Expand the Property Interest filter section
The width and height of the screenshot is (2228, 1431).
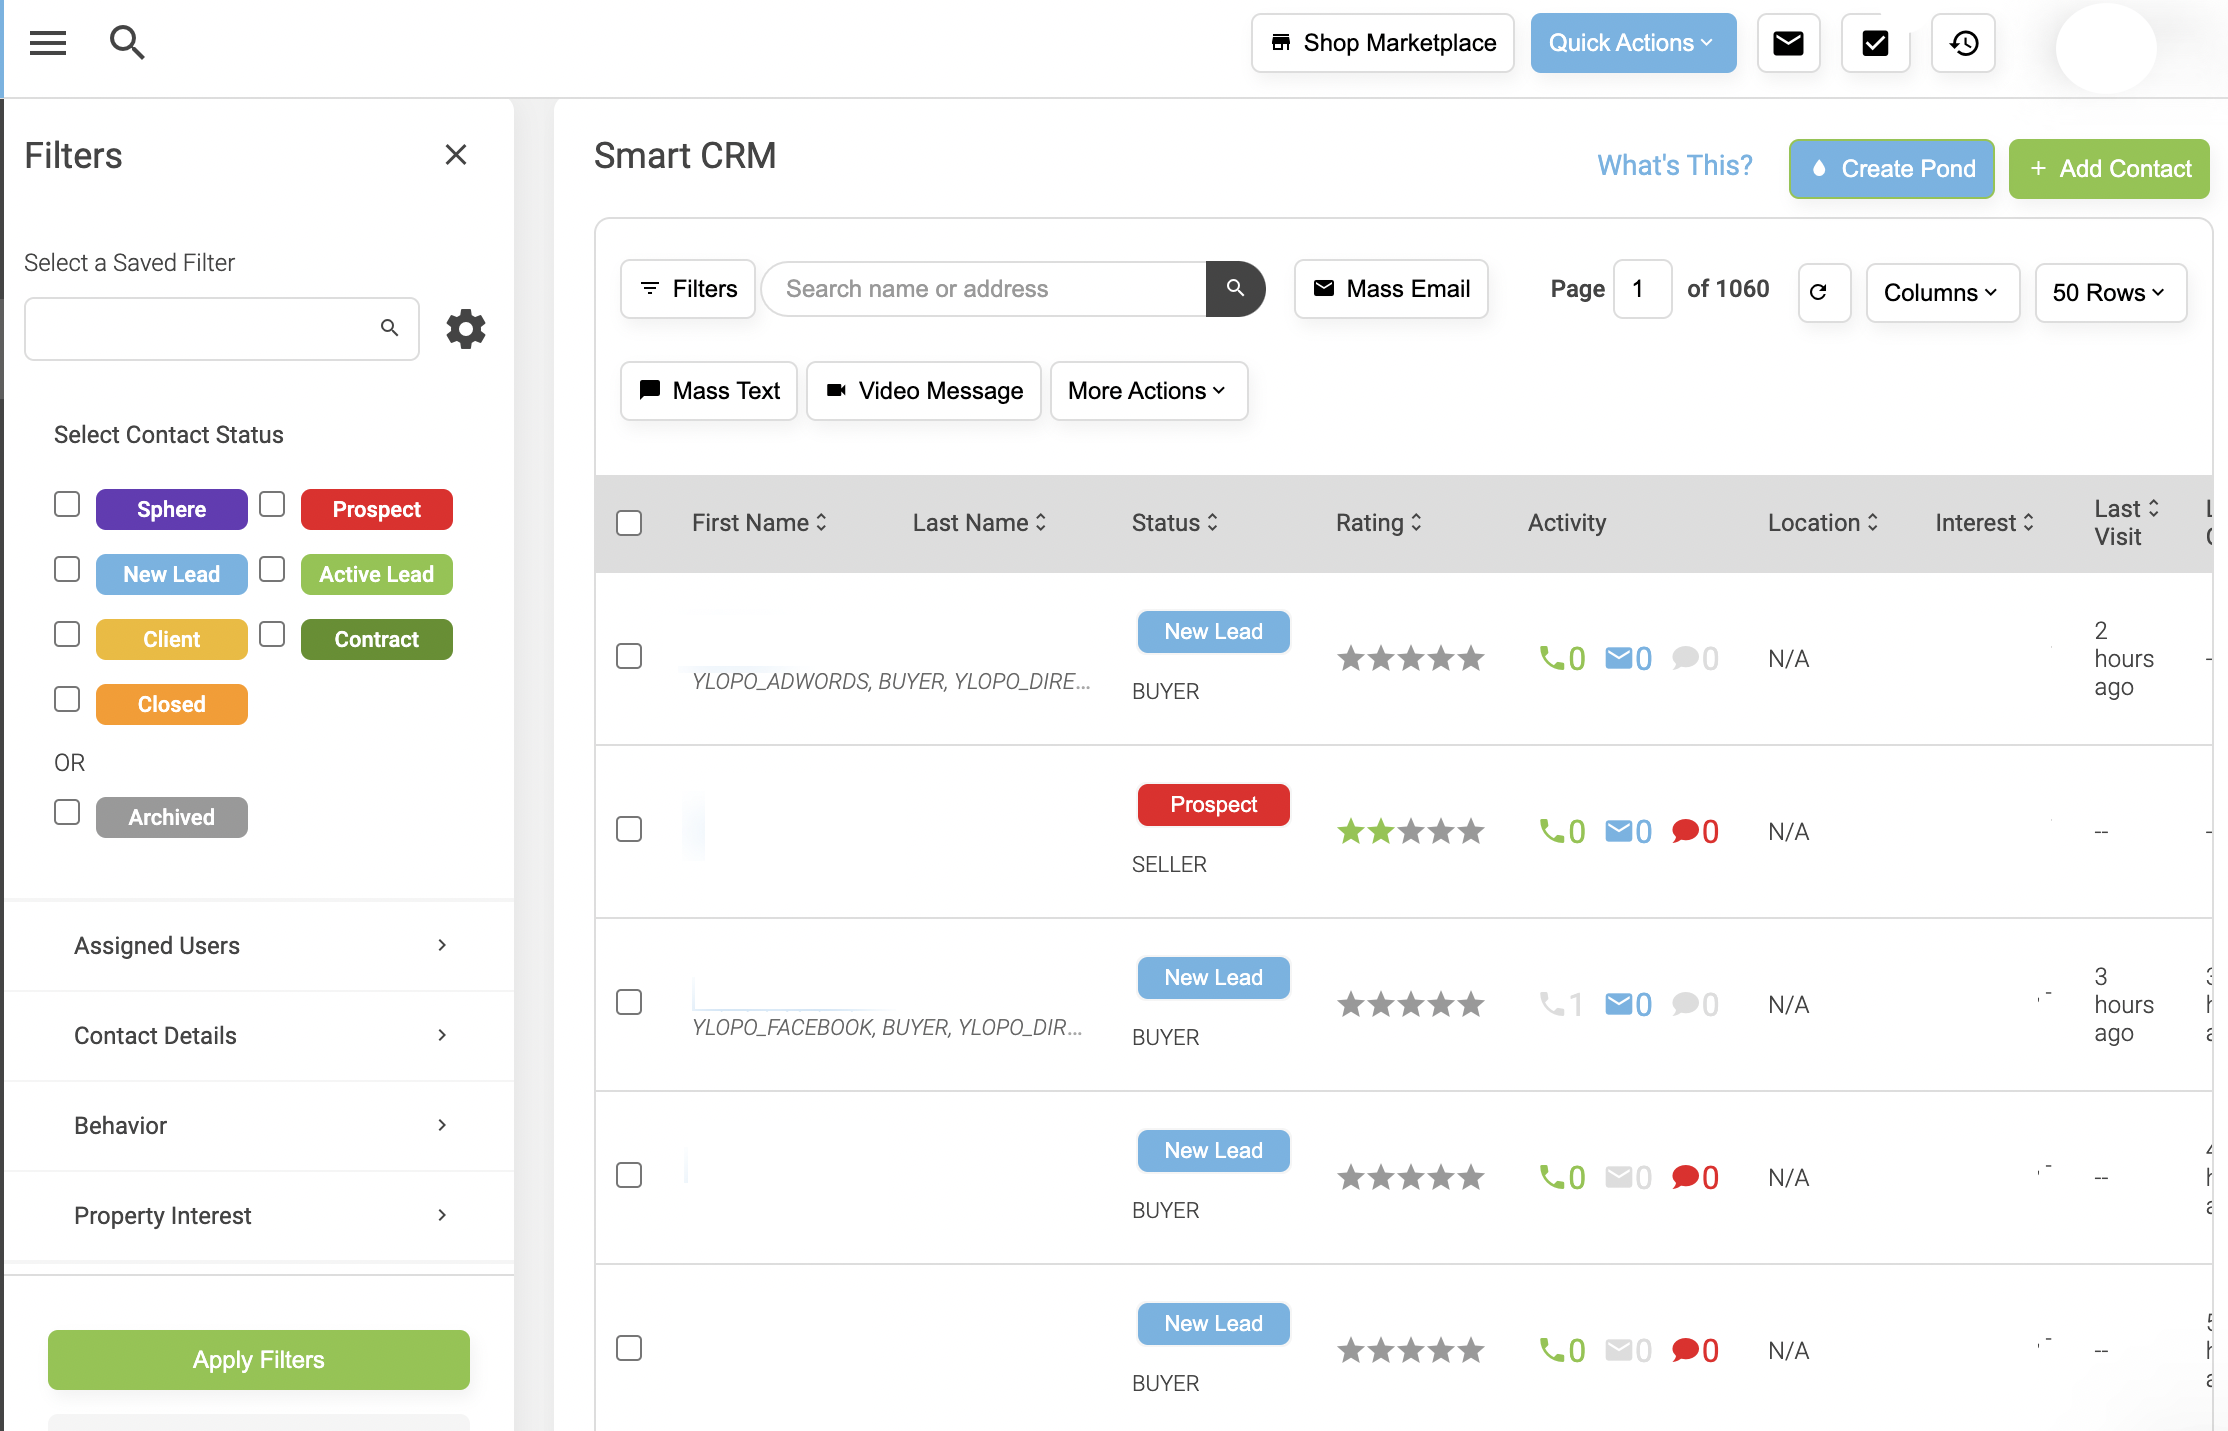(259, 1216)
